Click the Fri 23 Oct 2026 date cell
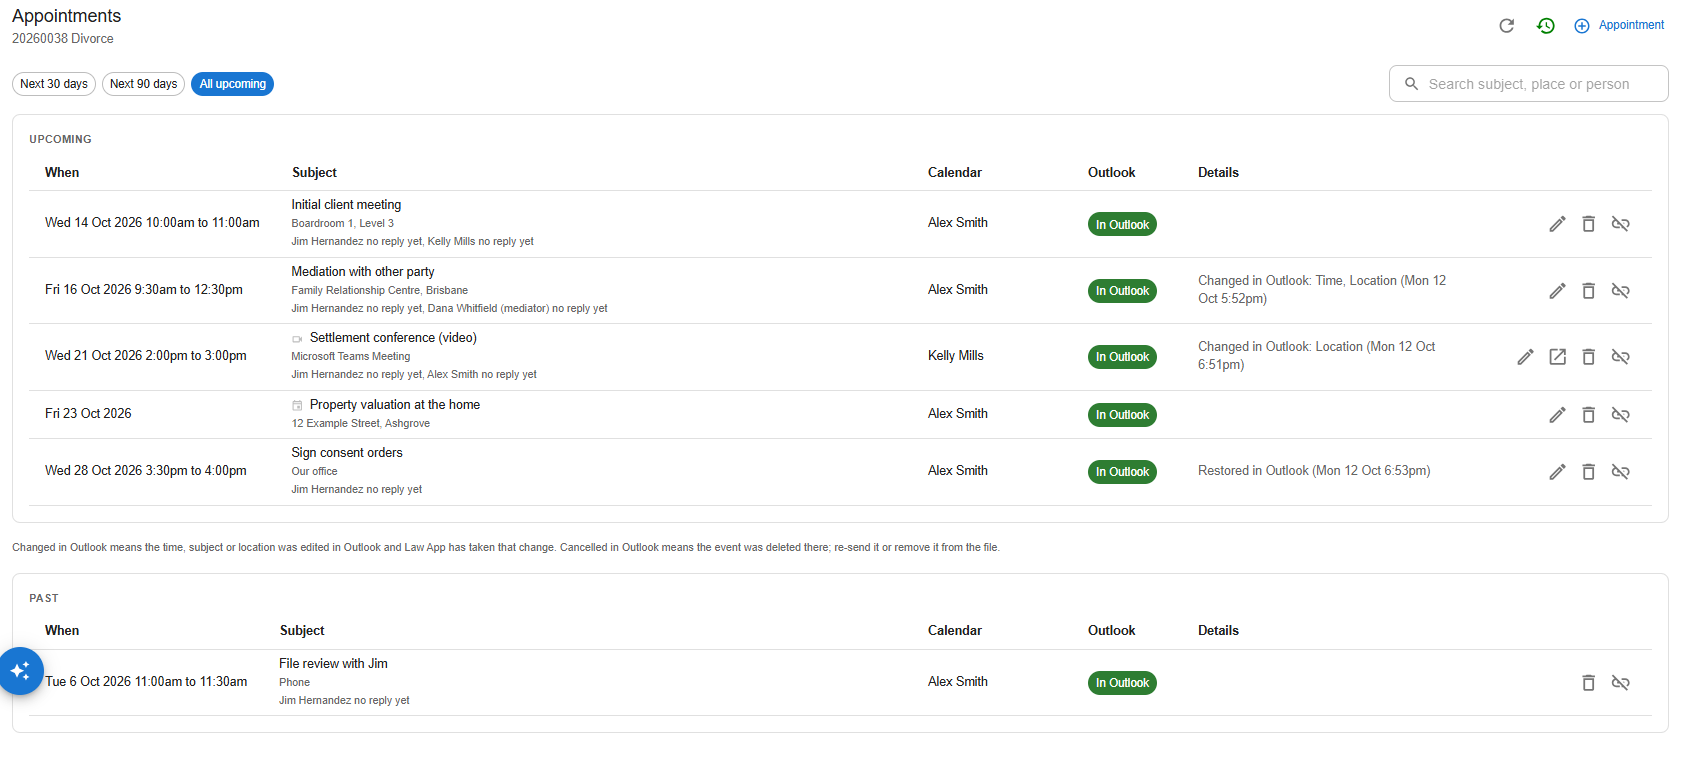The height and width of the screenshot is (765, 1690). tap(88, 414)
